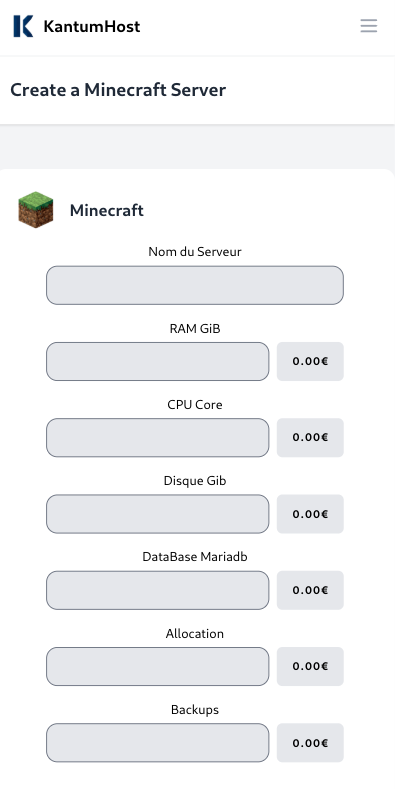Open the hamburger navigation menu
This screenshot has width=395, height=789.
point(368,26)
